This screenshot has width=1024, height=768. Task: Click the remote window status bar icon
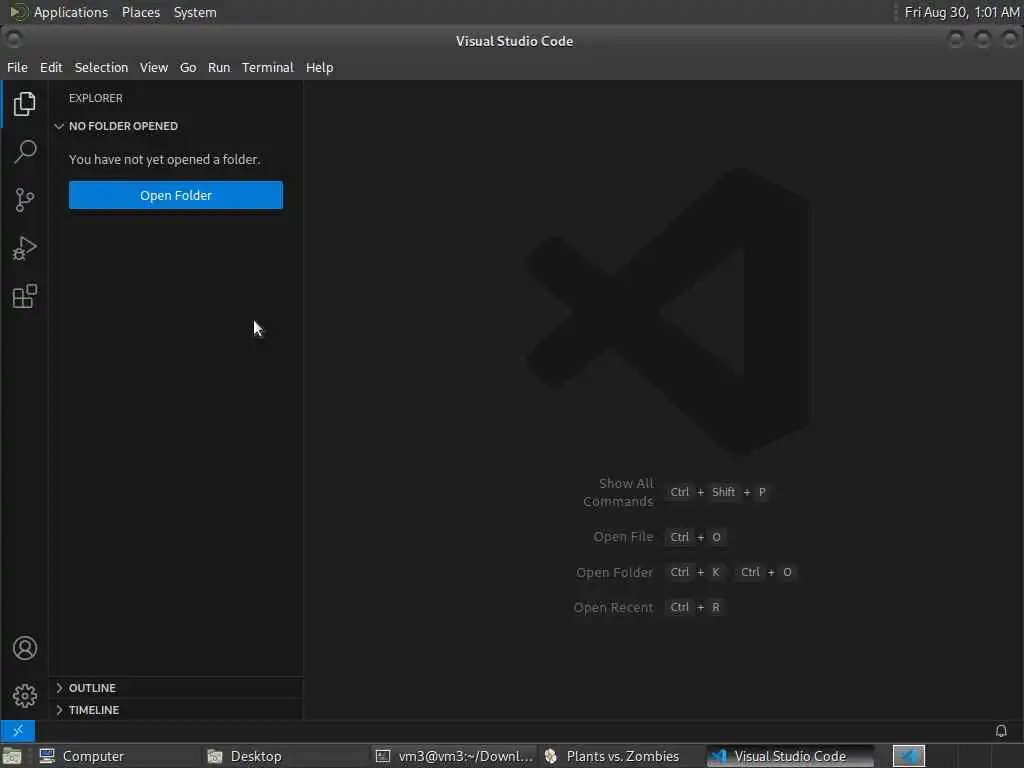[18, 730]
